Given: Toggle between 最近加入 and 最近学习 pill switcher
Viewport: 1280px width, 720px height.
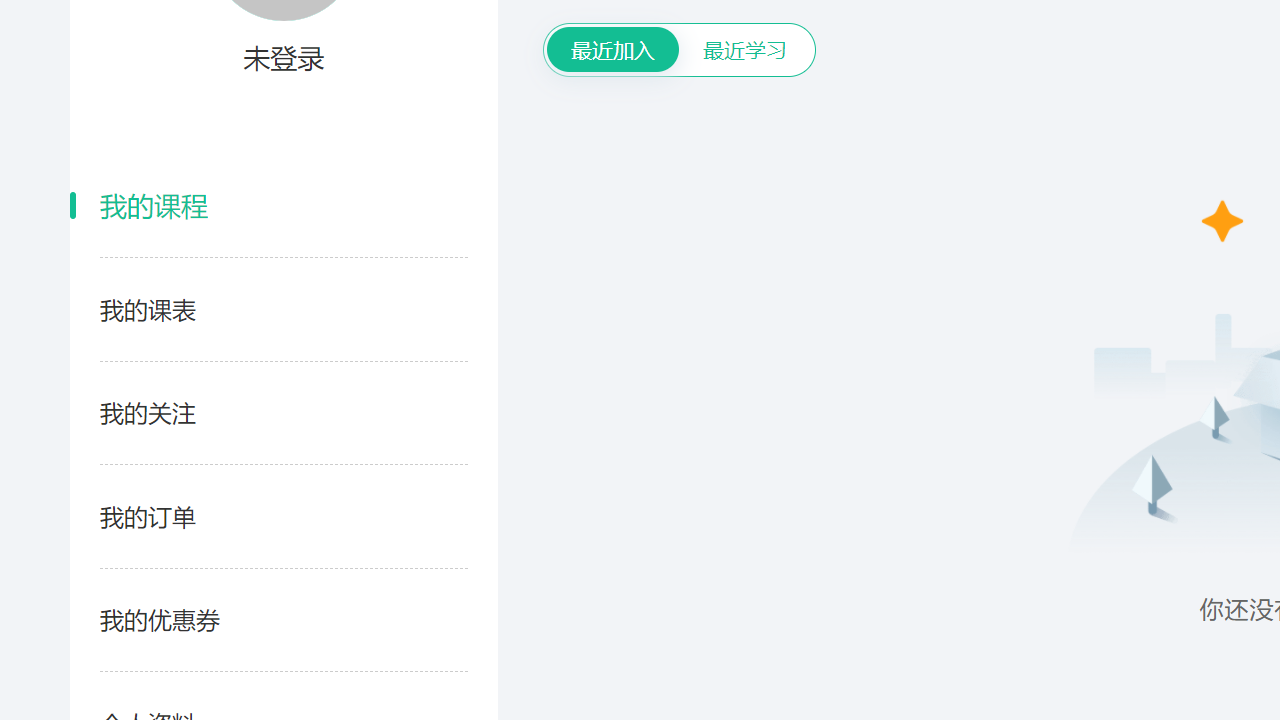Looking at the screenshot, I should (679, 49).
